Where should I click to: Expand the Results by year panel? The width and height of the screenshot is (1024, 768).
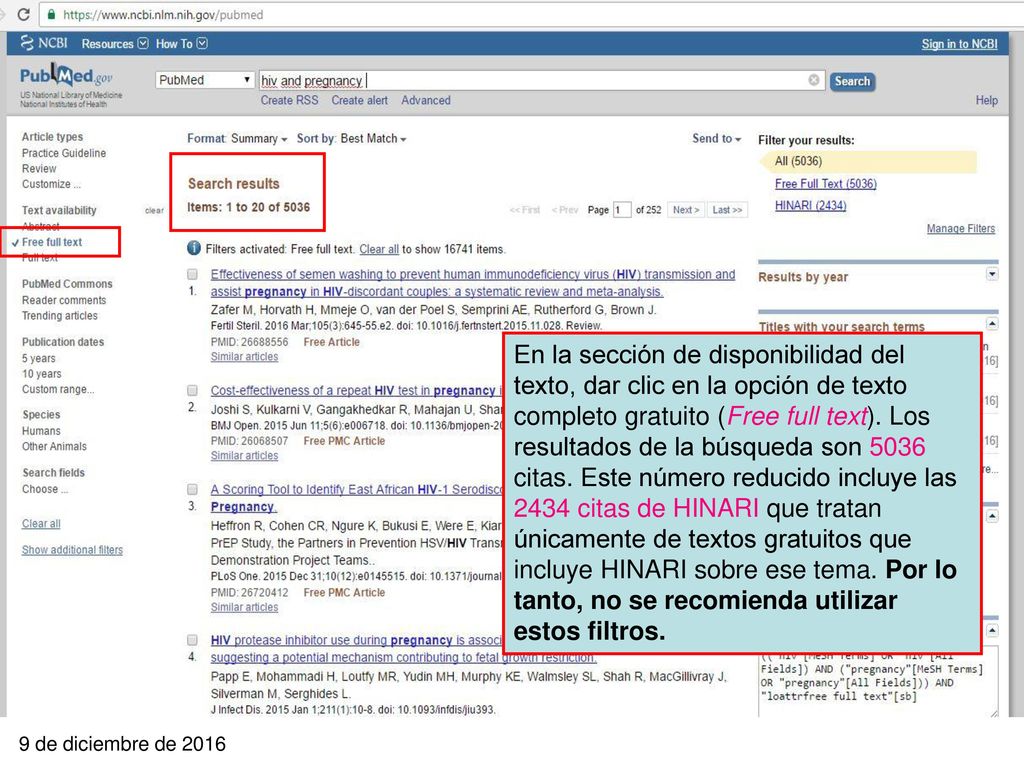[992, 274]
